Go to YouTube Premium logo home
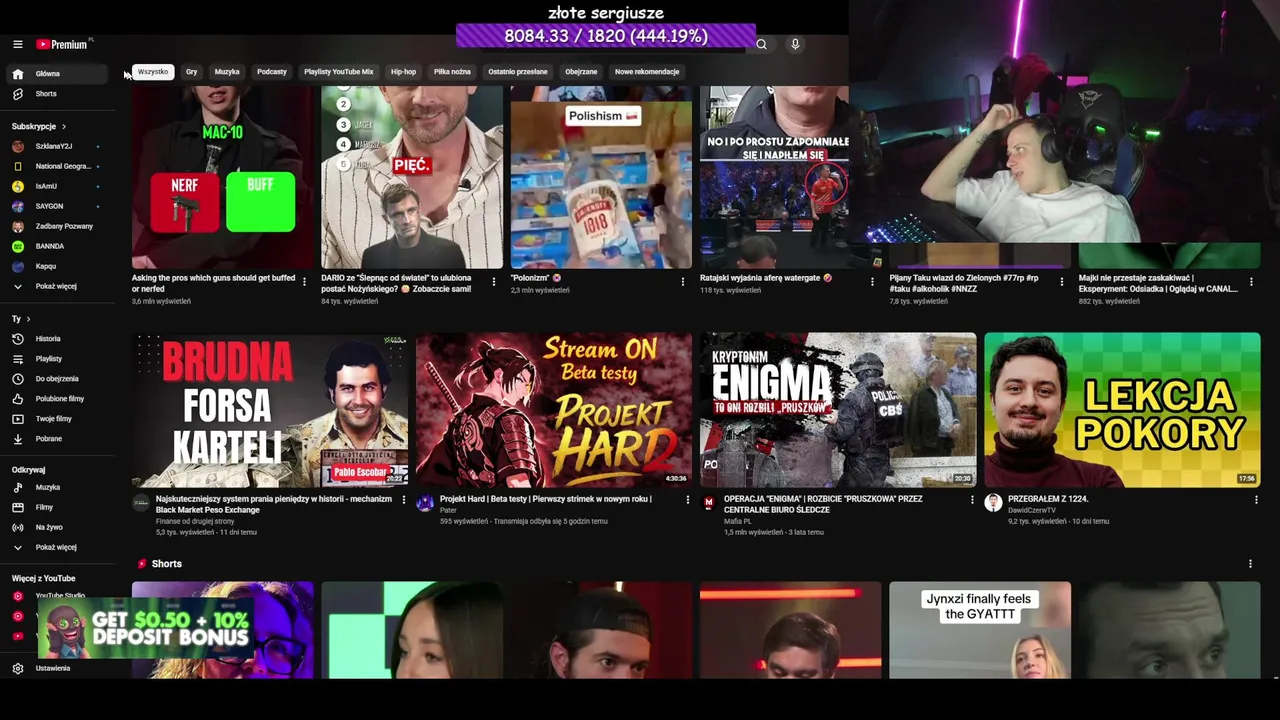The image size is (1280, 720). (64, 44)
